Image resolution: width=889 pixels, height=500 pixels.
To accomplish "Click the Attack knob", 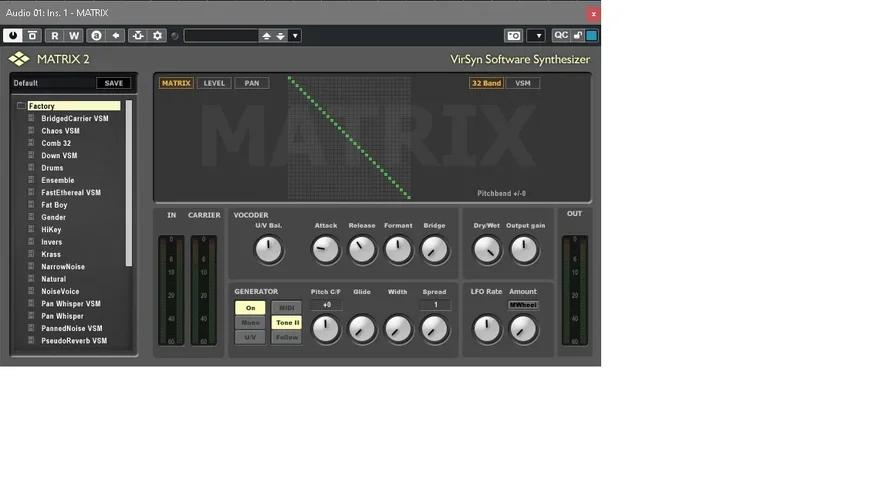I will [326, 250].
